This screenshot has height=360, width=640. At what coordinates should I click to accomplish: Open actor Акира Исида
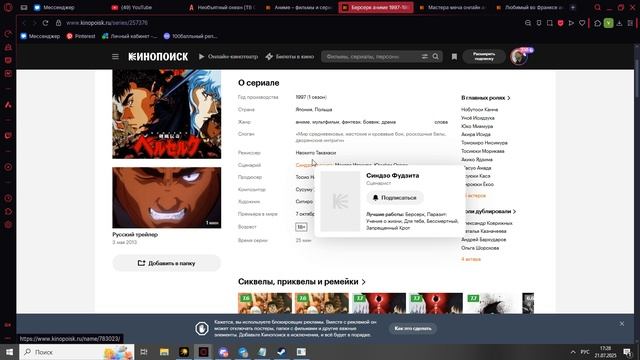click(x=476, y=134)
